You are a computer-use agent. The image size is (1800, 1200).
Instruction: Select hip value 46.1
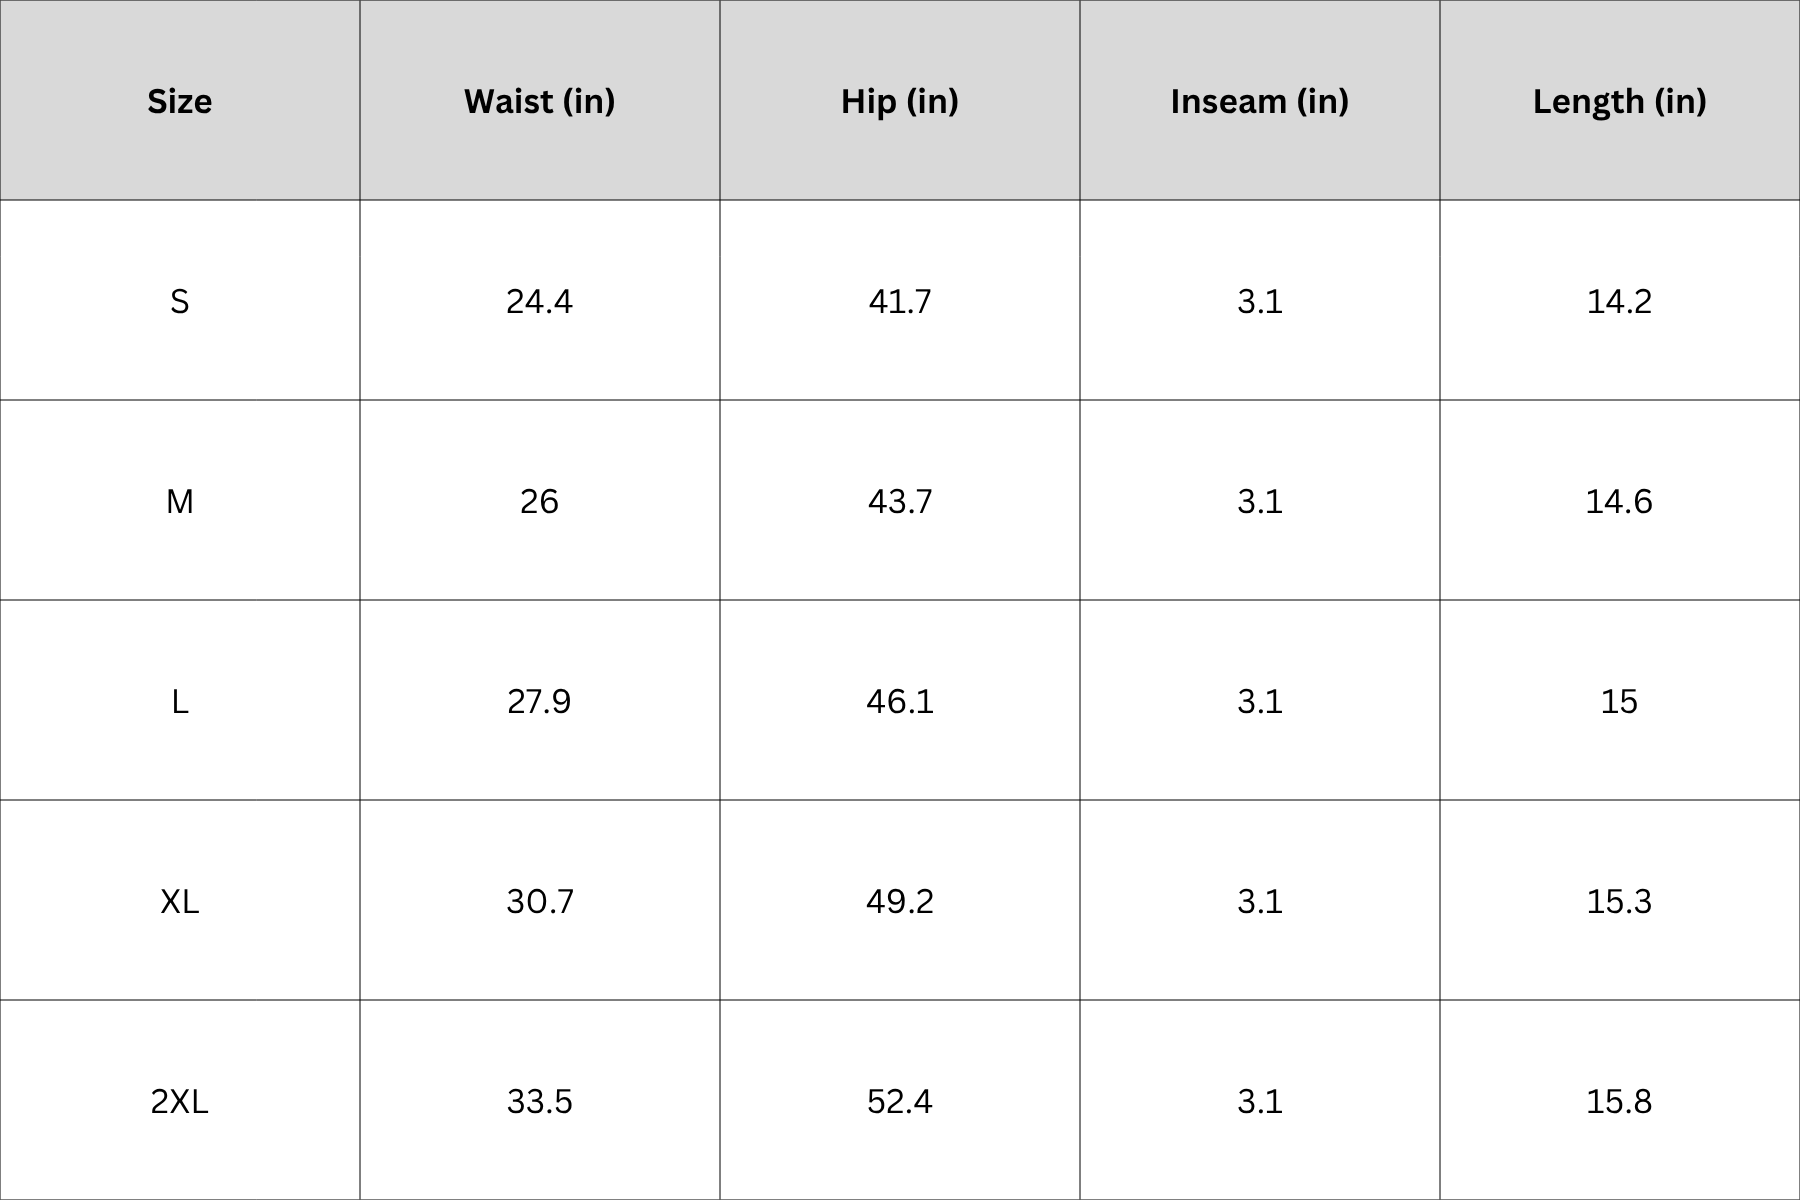pyautogui.click(x=900, y=700)
